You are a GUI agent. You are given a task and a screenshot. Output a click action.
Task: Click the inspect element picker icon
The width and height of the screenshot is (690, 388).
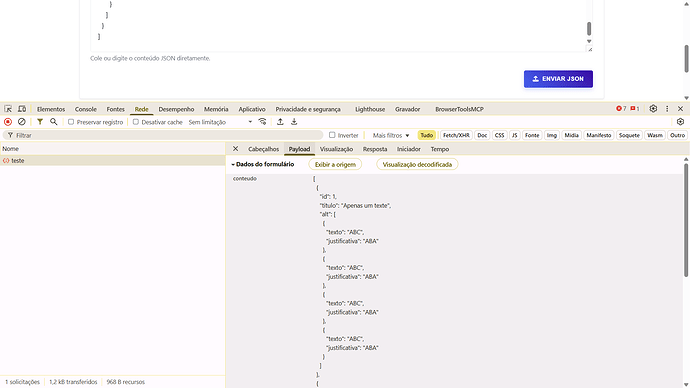(x=8, y=109)
